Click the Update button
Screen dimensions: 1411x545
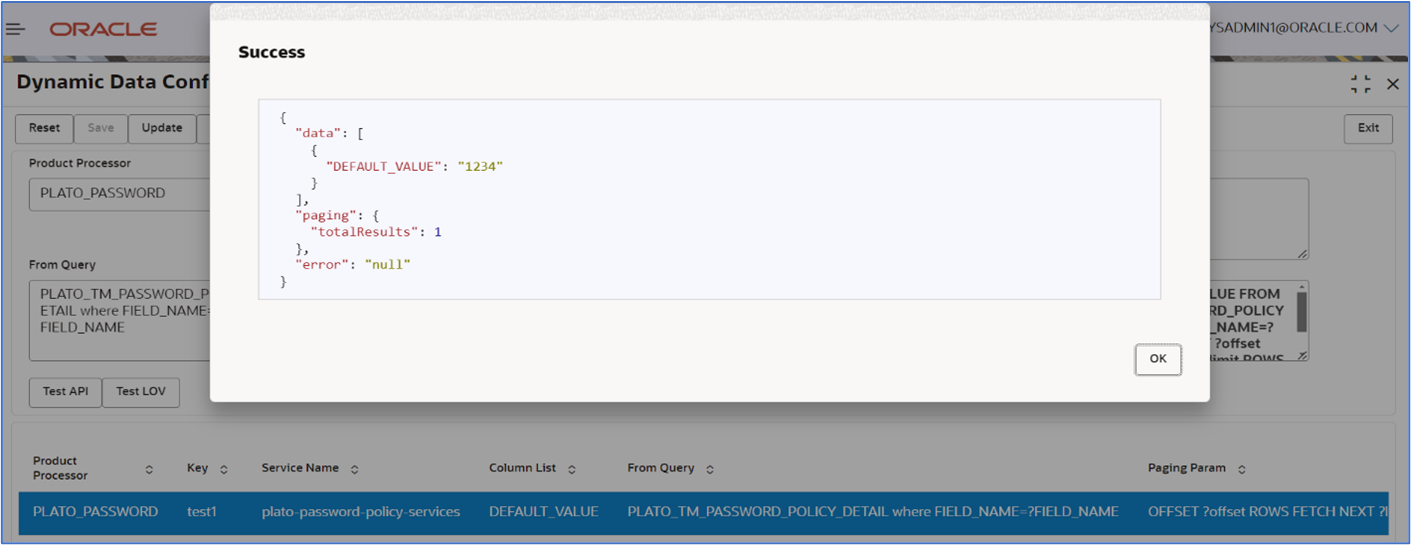pyautogui.click(x=162, y=128)
